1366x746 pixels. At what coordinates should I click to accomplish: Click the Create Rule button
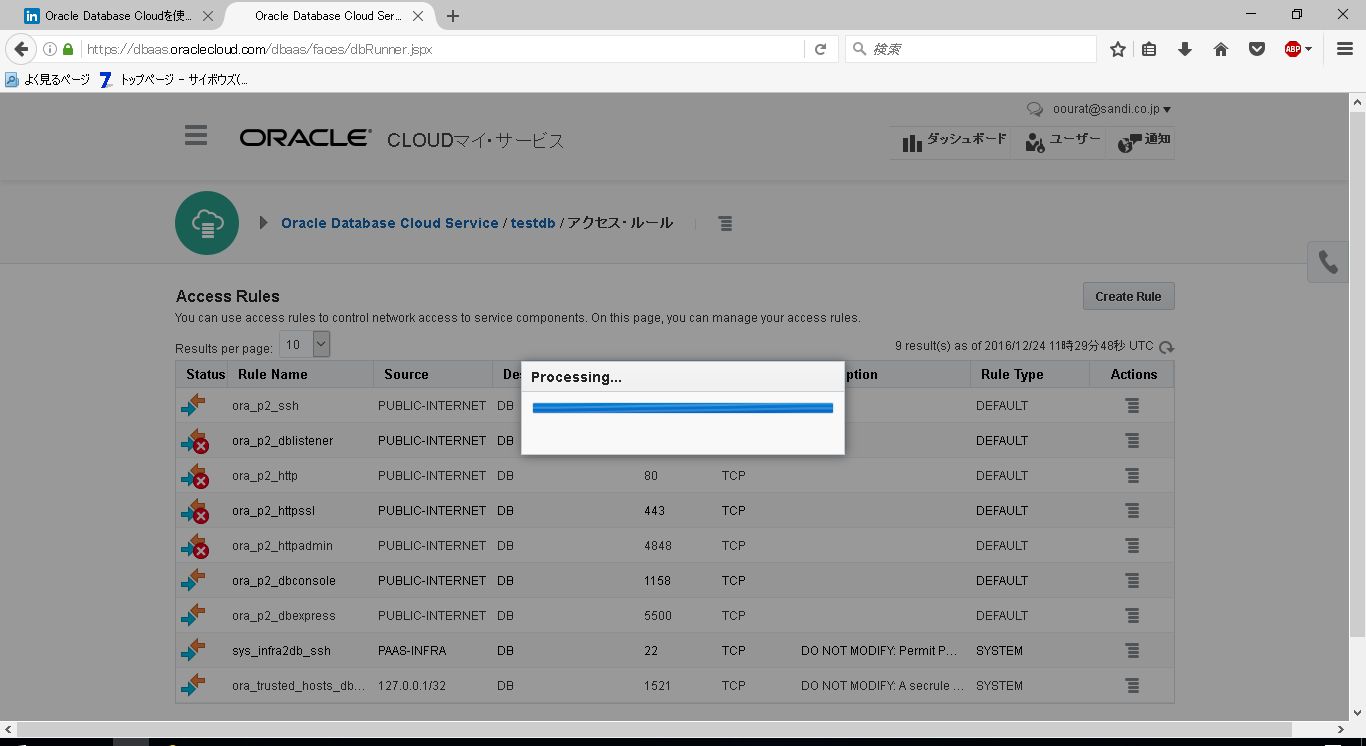pyautogui.click(x=1128, y=296)
